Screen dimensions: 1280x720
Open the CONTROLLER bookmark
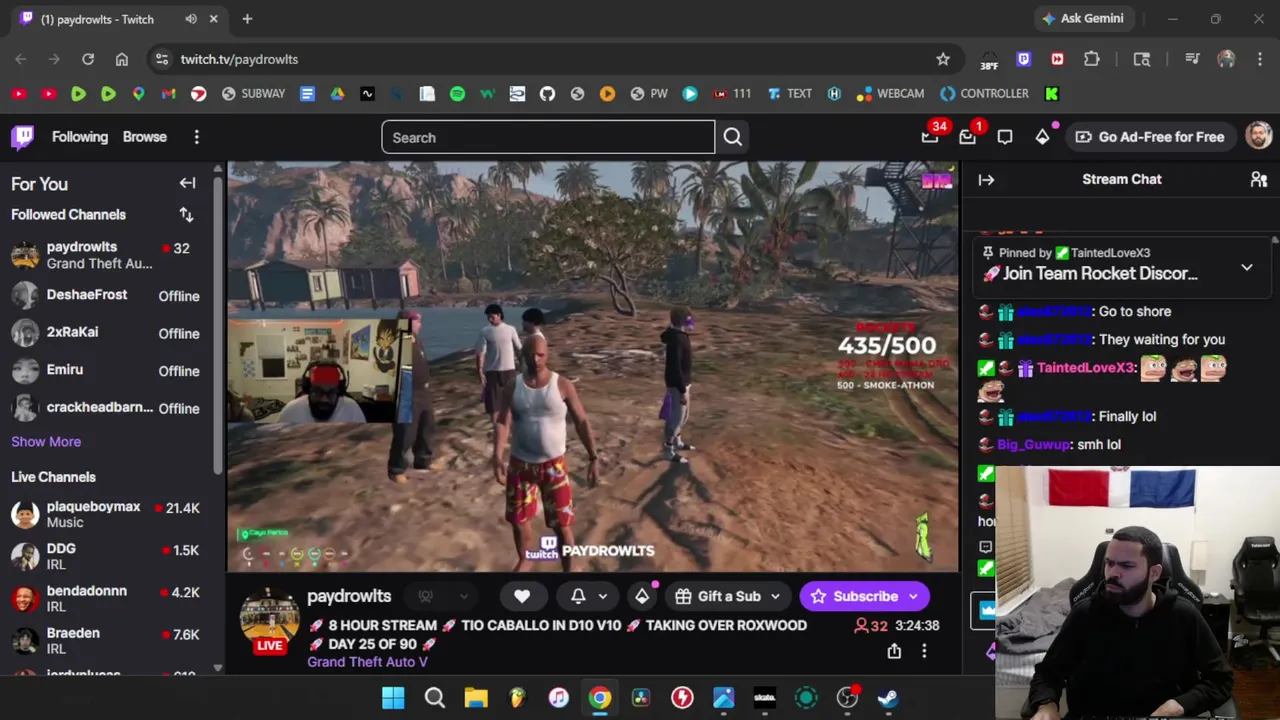pyautogui.click(x=984, y=94)
